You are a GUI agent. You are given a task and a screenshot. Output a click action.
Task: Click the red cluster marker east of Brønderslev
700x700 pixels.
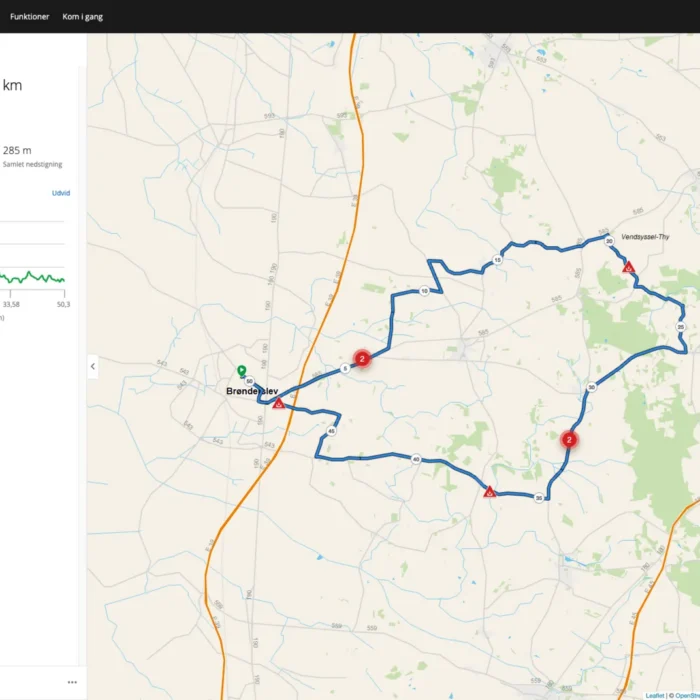[362, 358]
